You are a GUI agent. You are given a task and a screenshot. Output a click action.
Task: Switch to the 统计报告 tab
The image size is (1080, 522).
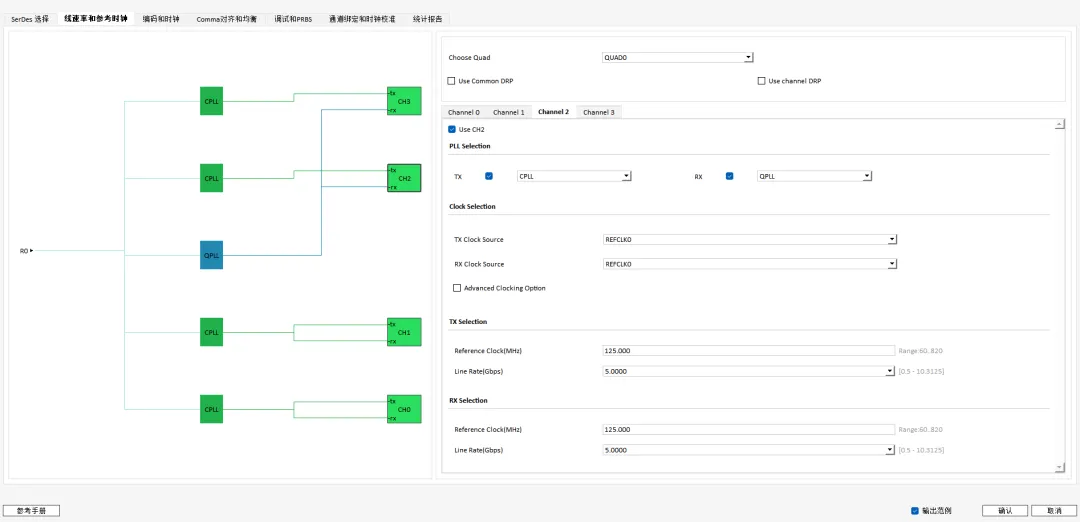pos(427,19)
